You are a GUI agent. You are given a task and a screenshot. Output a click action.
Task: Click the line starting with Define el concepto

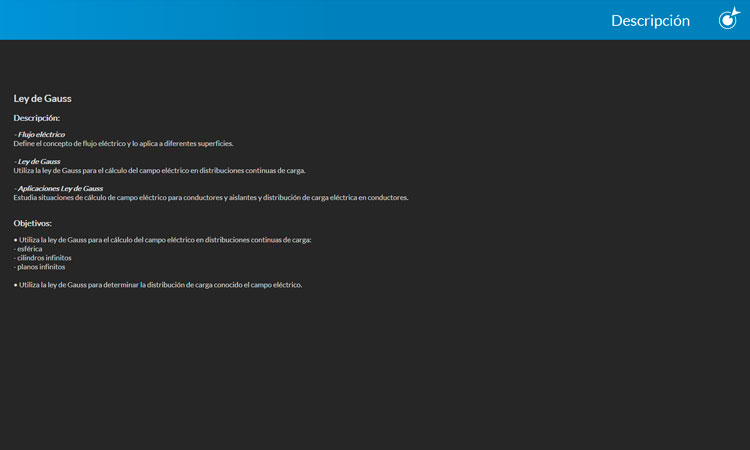pos(123,143)
